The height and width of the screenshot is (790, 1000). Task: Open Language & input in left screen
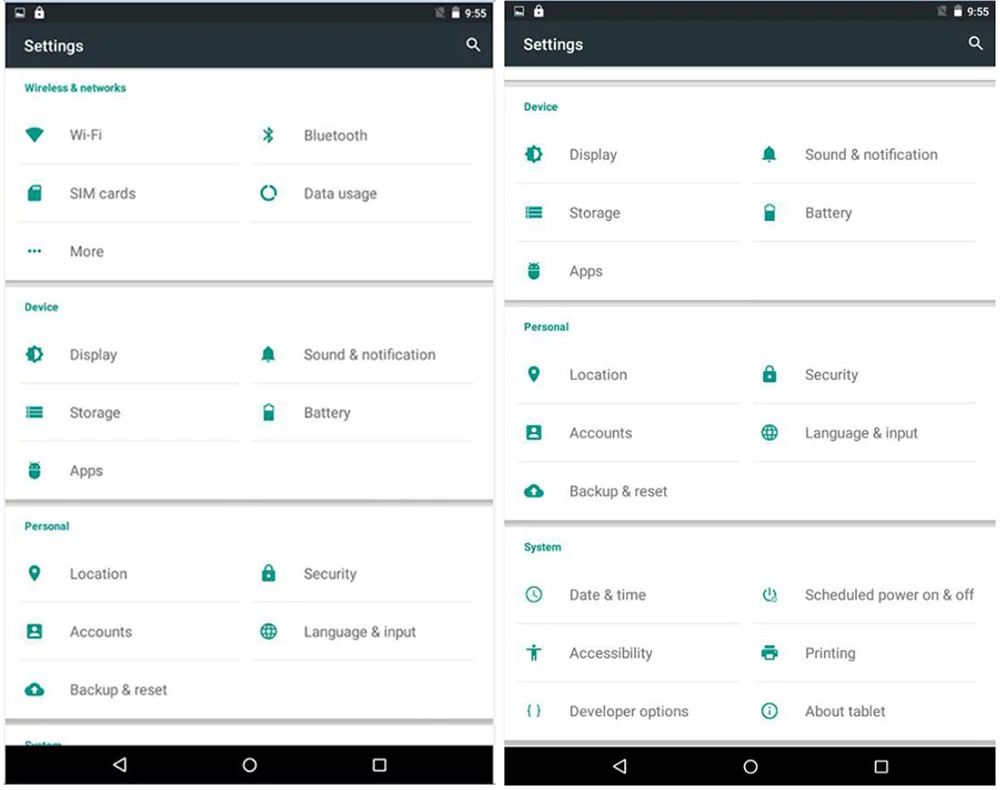[x=360, y=632]
